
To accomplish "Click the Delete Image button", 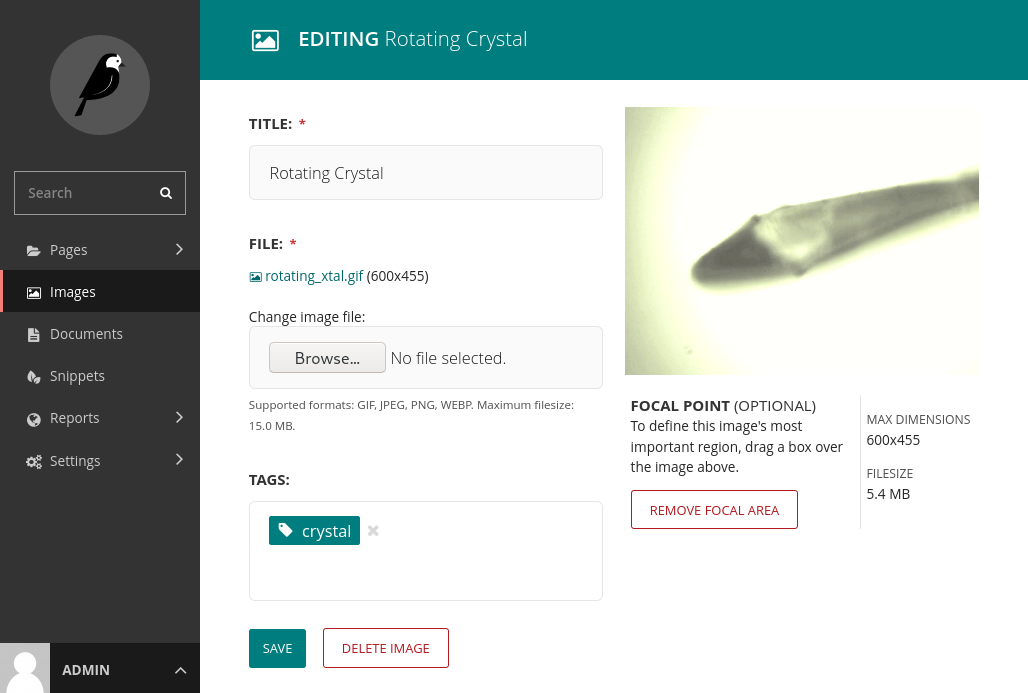I will tap(385, 648).
